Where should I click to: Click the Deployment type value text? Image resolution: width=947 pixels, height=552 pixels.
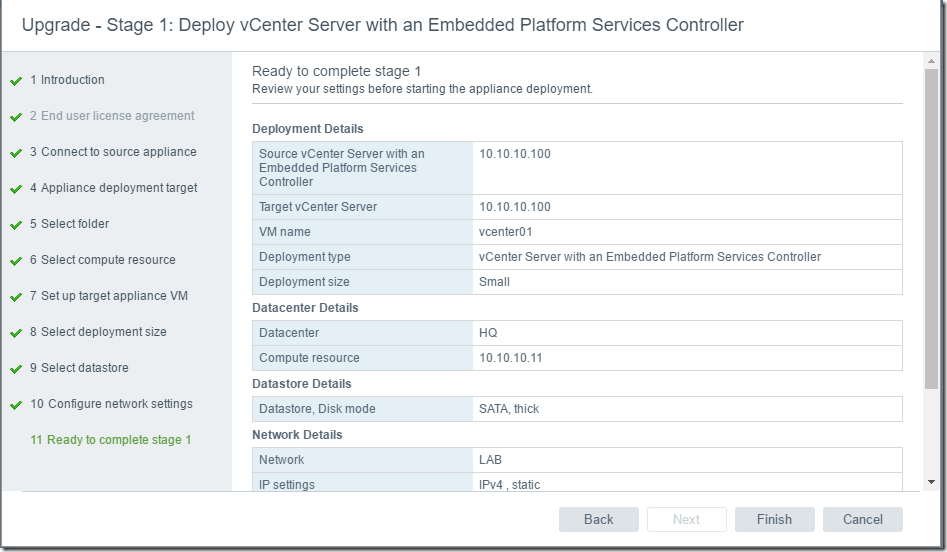point(650,257)
